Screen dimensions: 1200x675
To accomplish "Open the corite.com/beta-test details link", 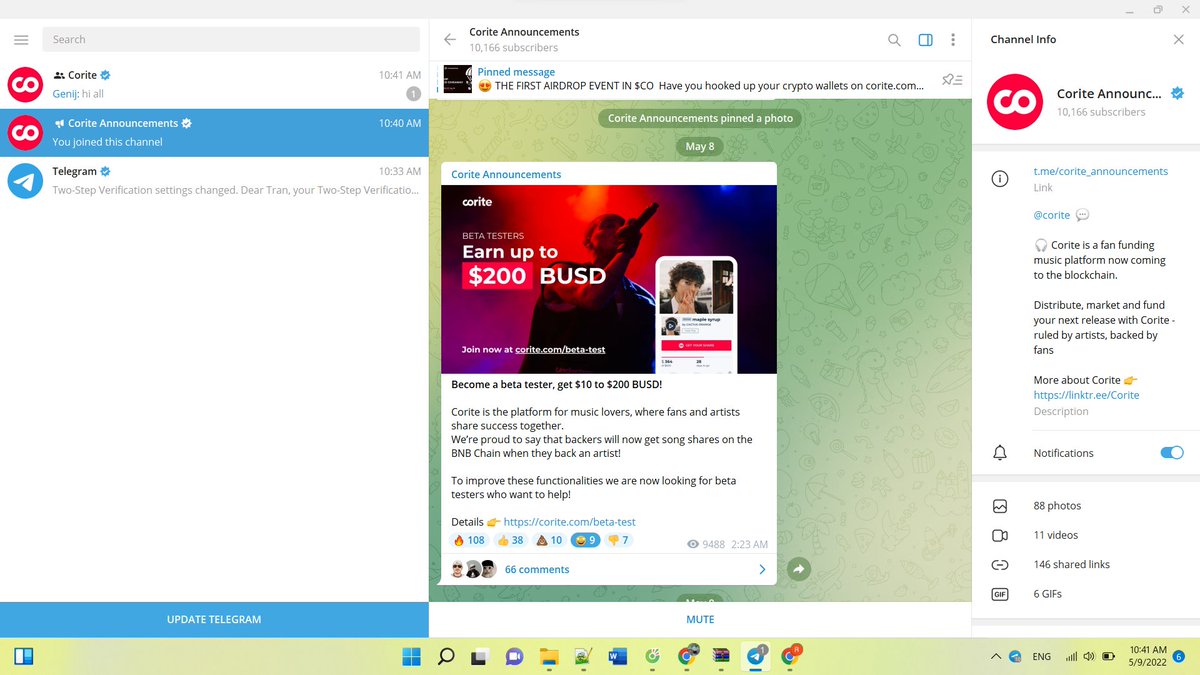I will [569, 522].
